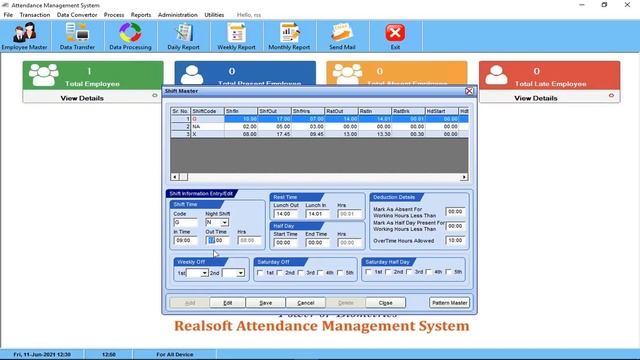Click the In Time field

(x=186, y=240)
